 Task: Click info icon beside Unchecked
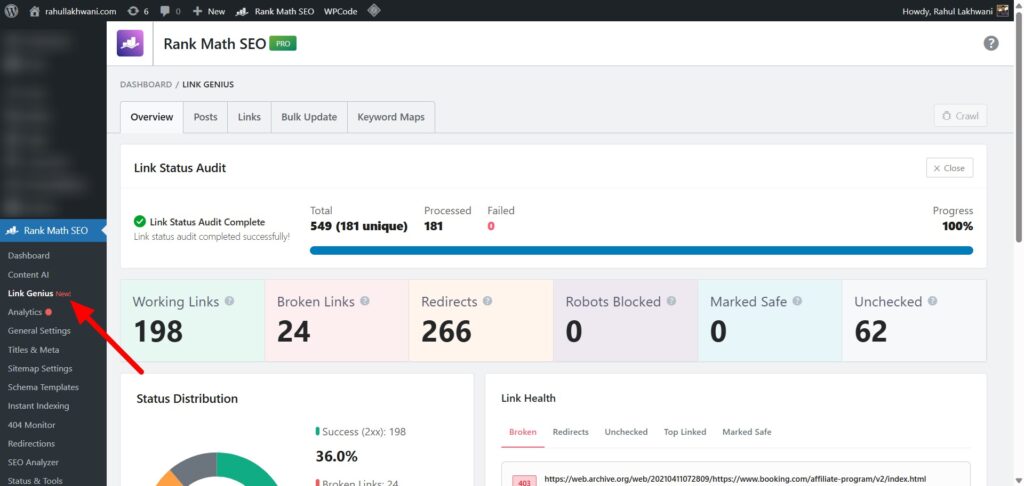[932, 301]
